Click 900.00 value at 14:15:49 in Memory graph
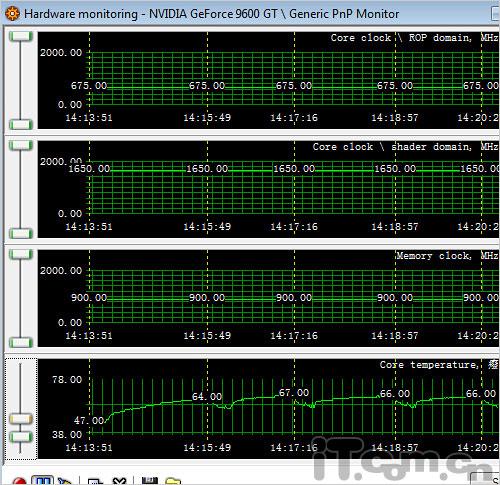 coord(207,298)
